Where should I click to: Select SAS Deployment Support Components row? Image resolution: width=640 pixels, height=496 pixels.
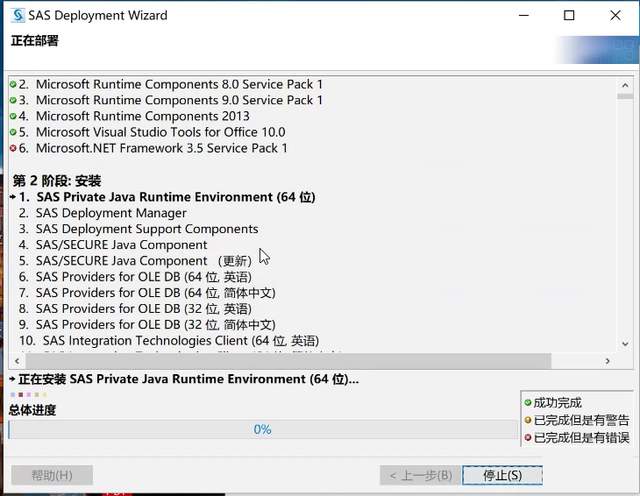[147, 229]
